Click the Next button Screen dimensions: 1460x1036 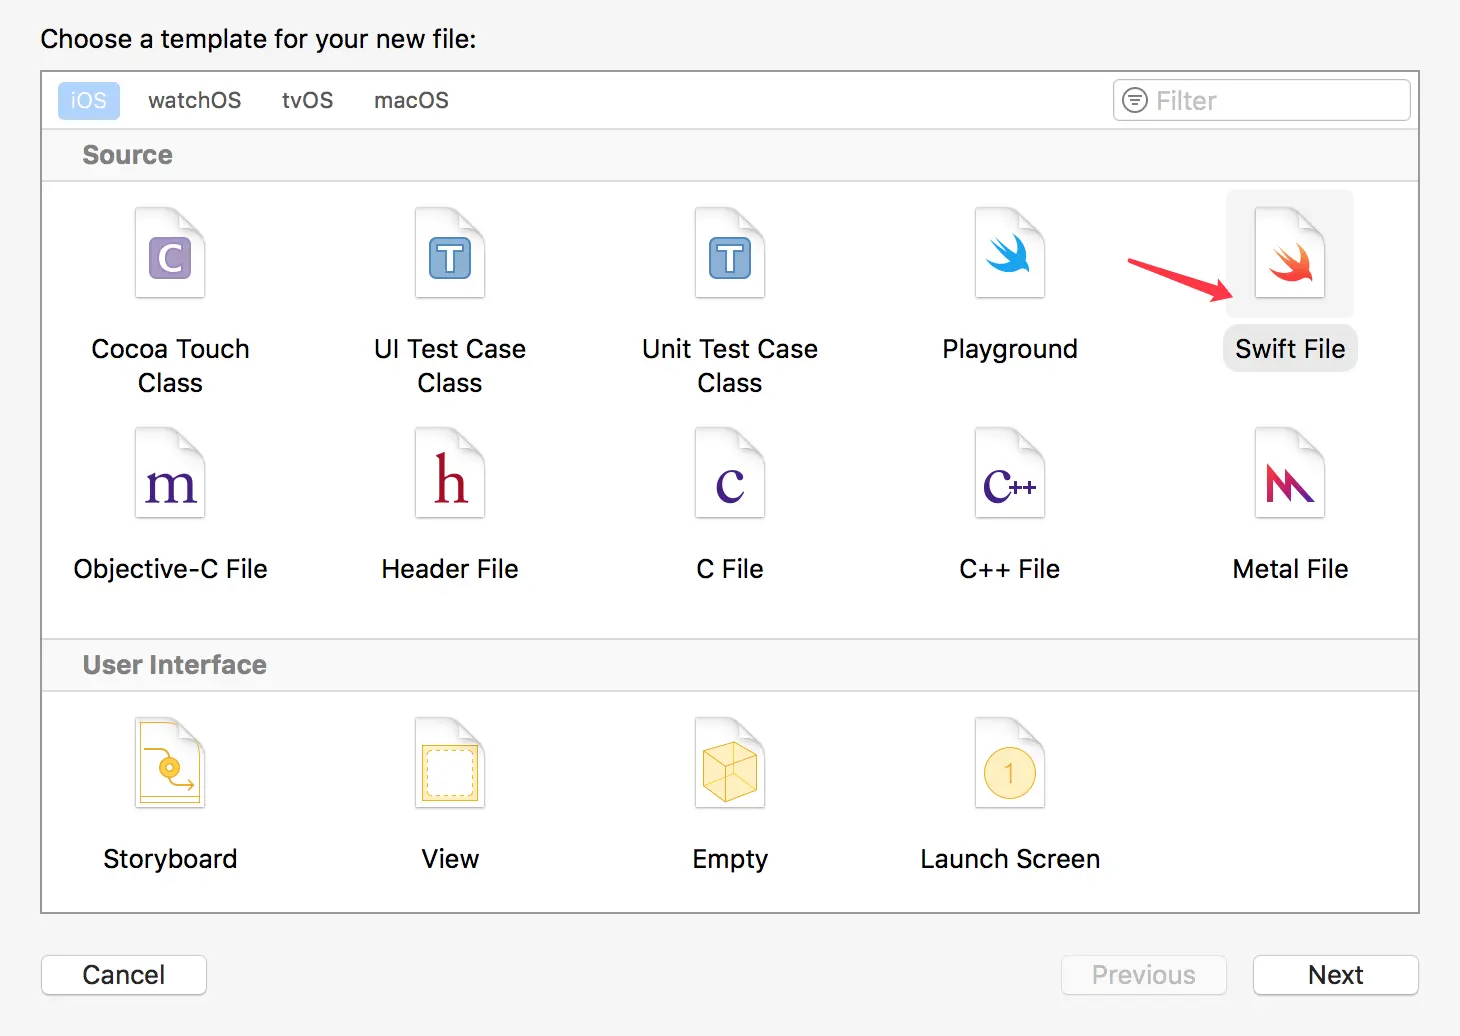[x=1336, y=975]
